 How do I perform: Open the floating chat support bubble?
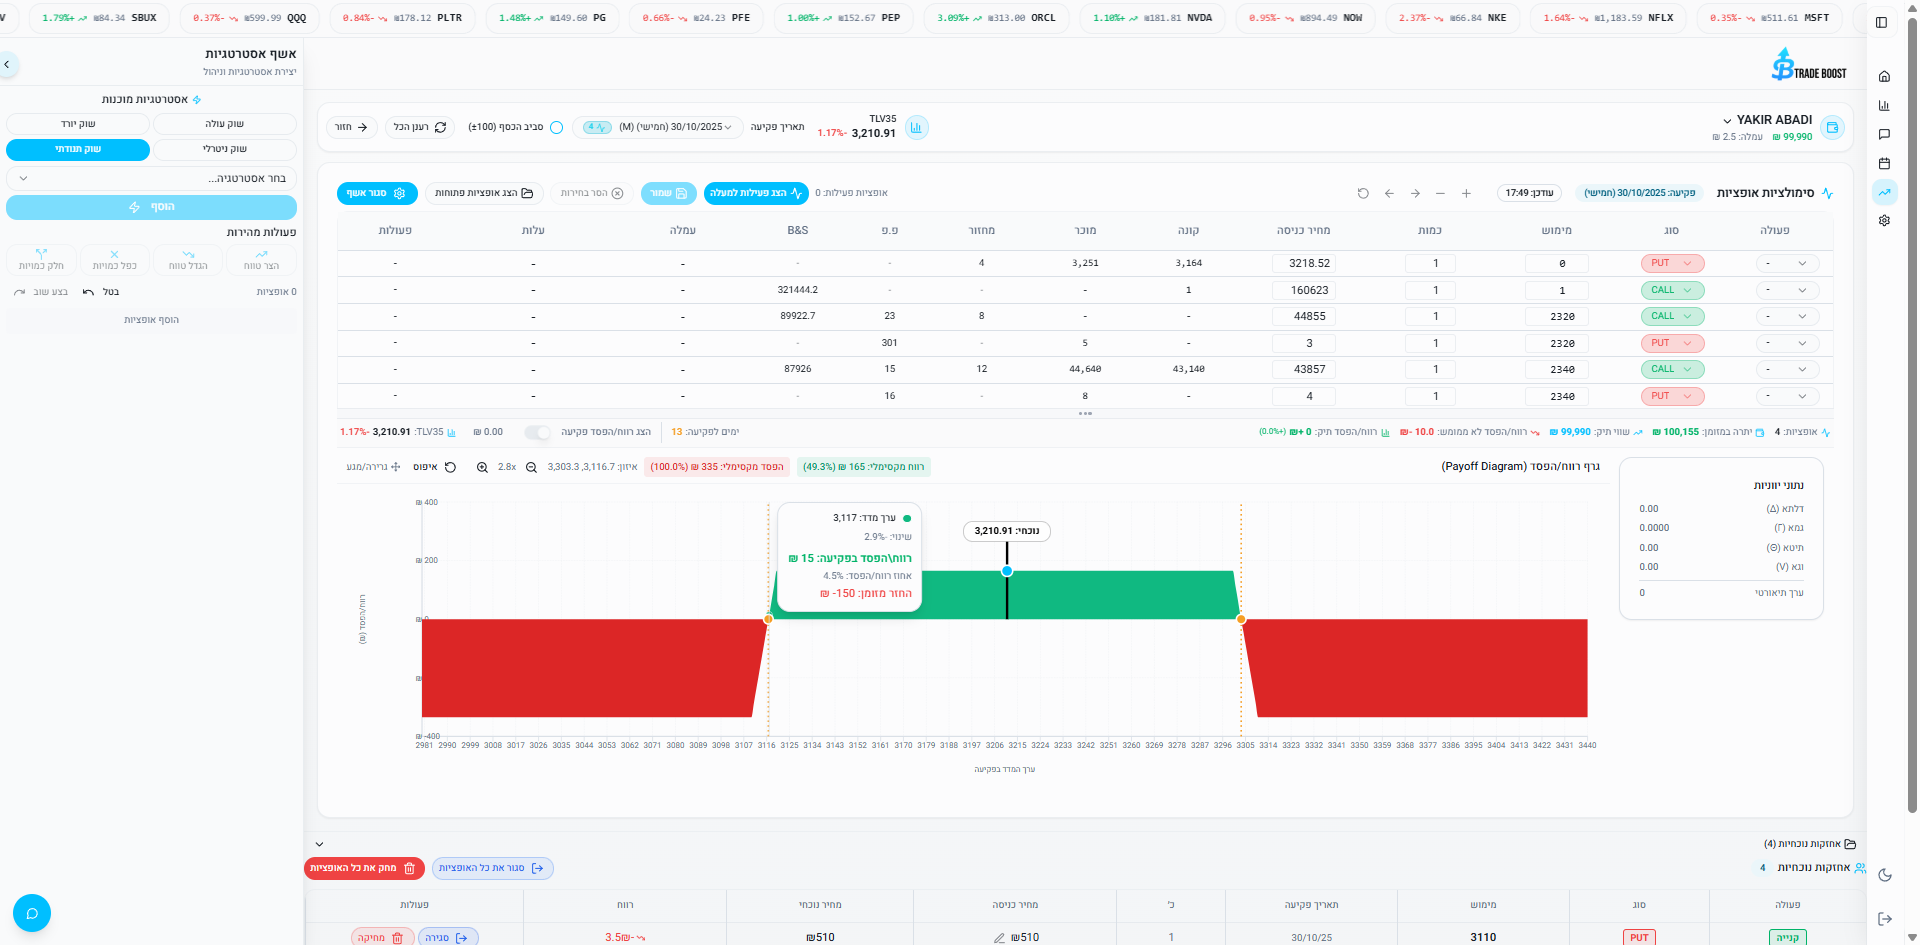pyautogui.click(x=32, y=913)
